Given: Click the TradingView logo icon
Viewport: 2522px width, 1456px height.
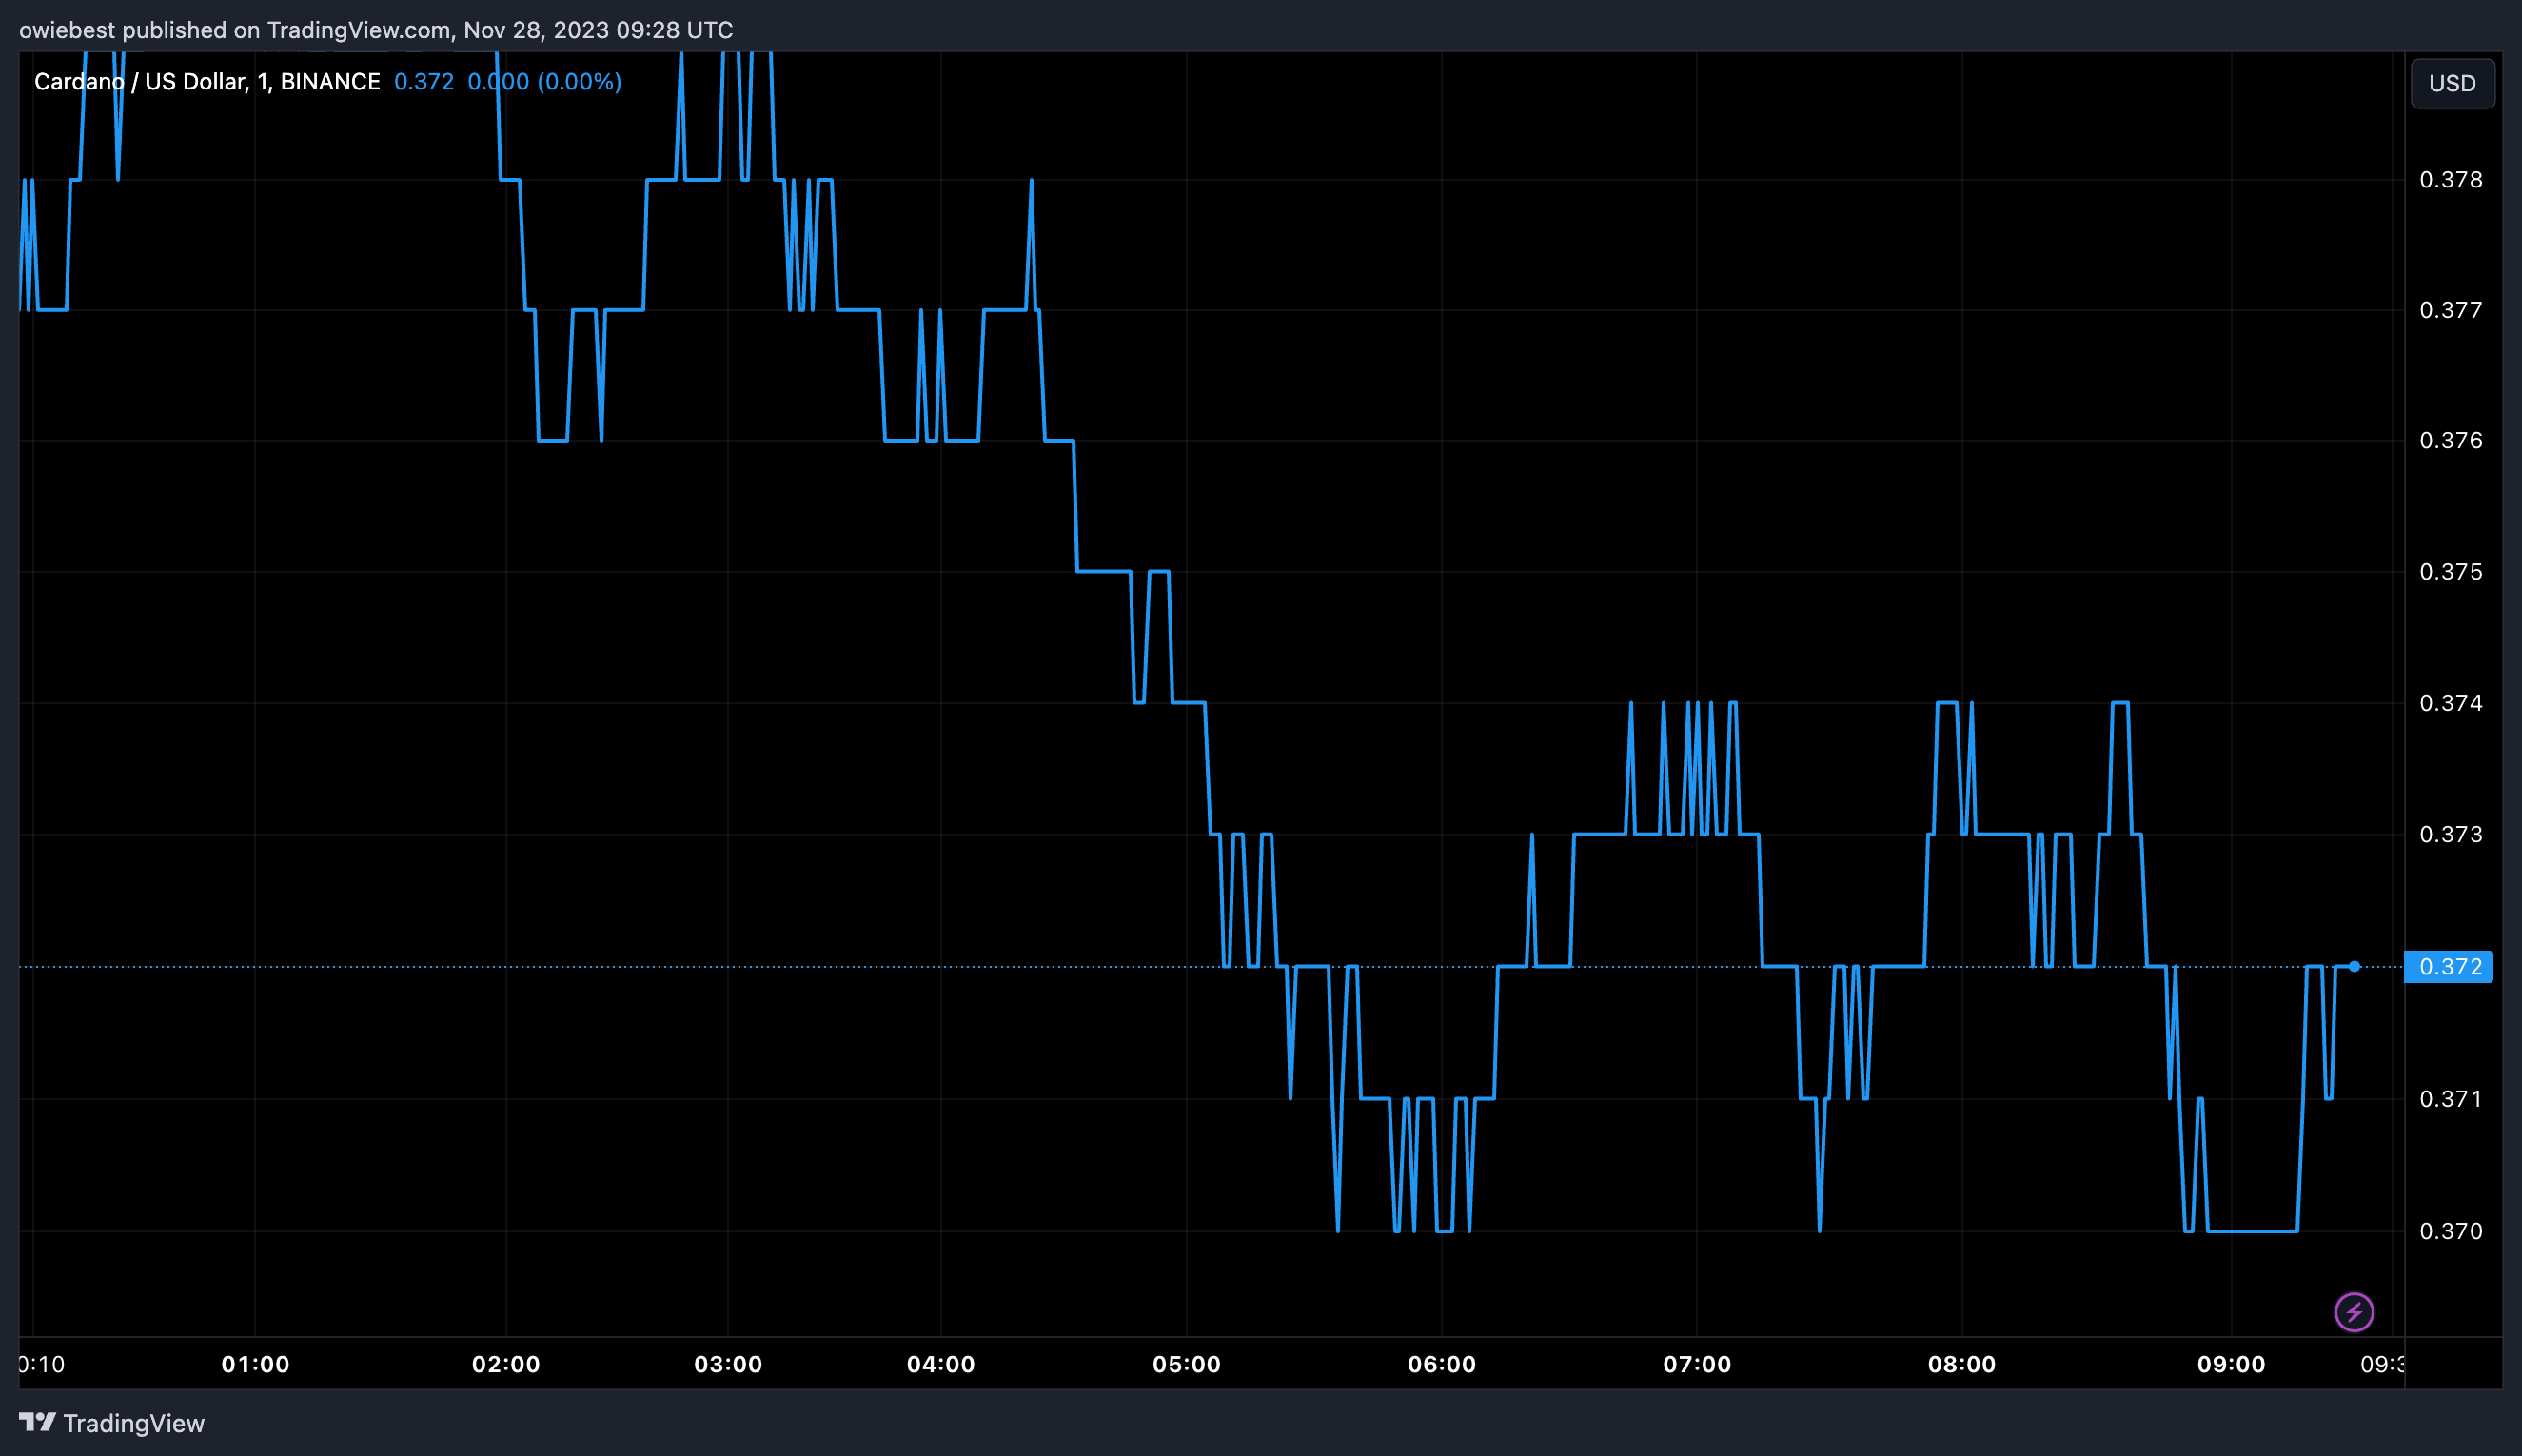Looking at the screenshot, I should pyautogui.click(x=37, y=1422).
